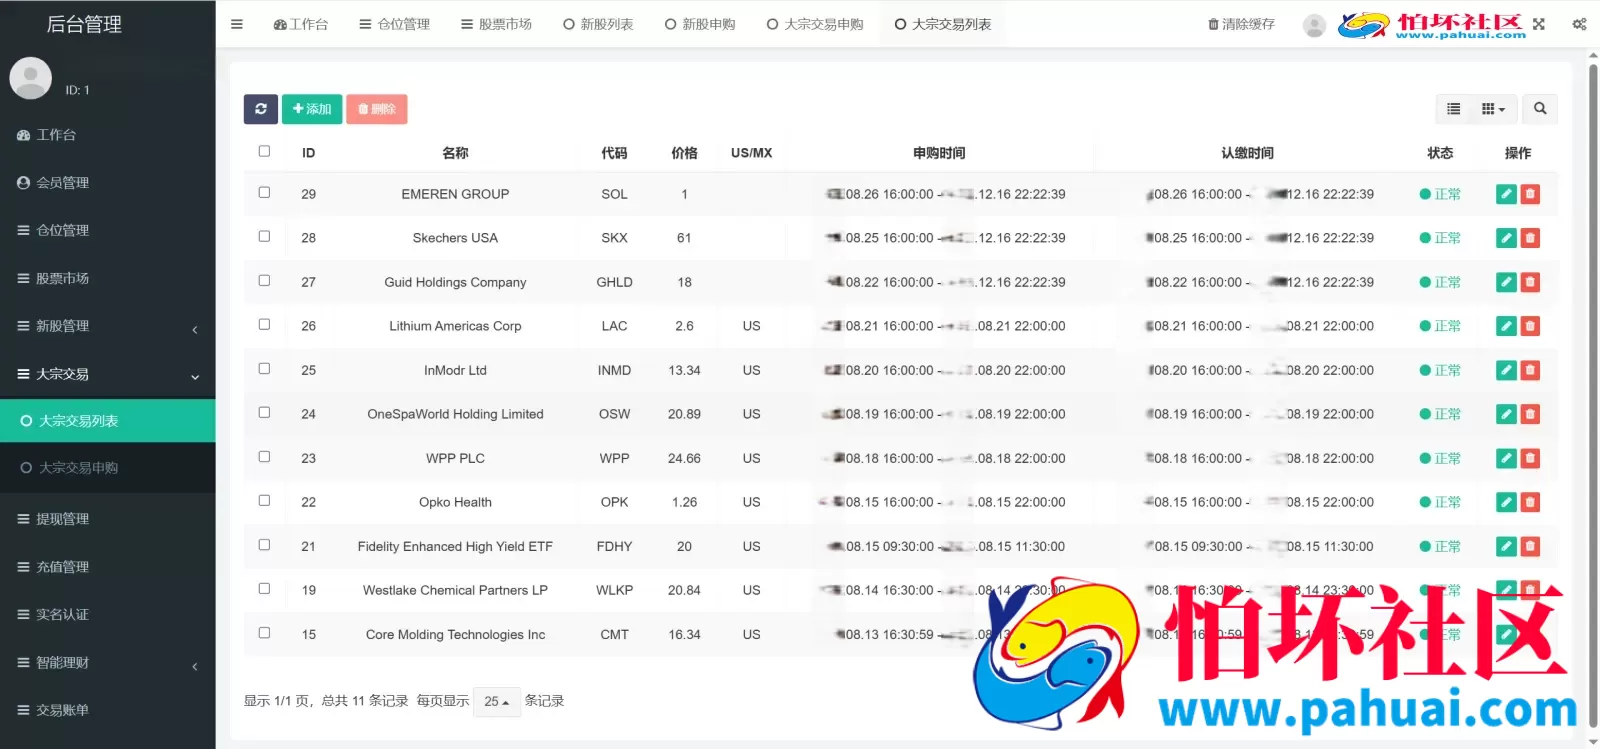Check the box for row ID 26
Screen dimensions: 1600x749
[x=264, y=324]
